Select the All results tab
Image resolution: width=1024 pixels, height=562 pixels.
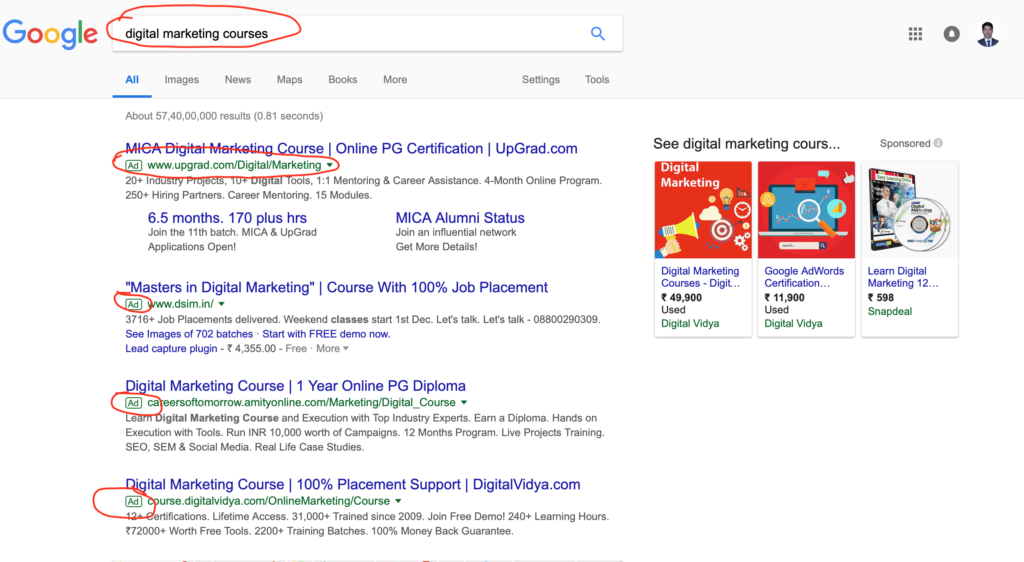click(x=132, y=80)
